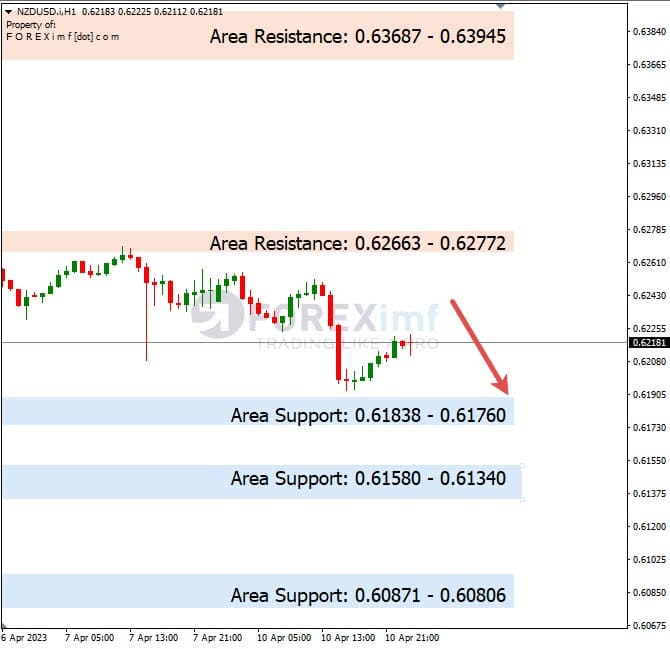Screen dimensions: 670x649
Task: Click the selected rectangle's bottom-right handle
Action: [522, 499]
